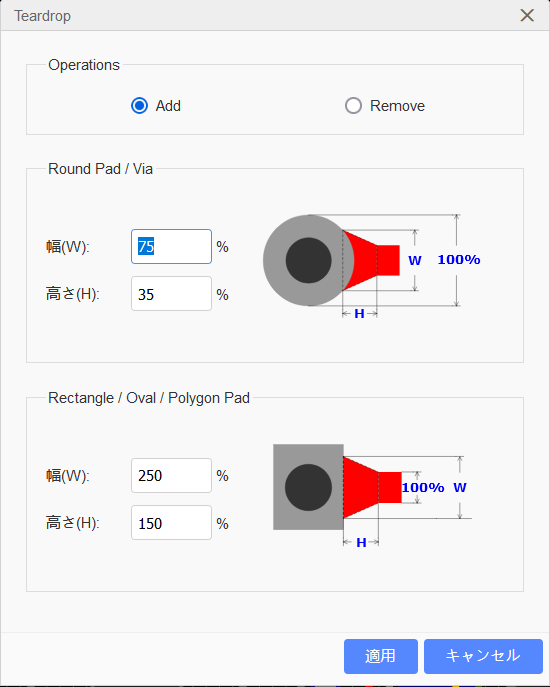Screen dimensions: 550x687
Task: Click the blue H marker under rectangle pad
Action: pyautogui.click(x=361, y=542)
